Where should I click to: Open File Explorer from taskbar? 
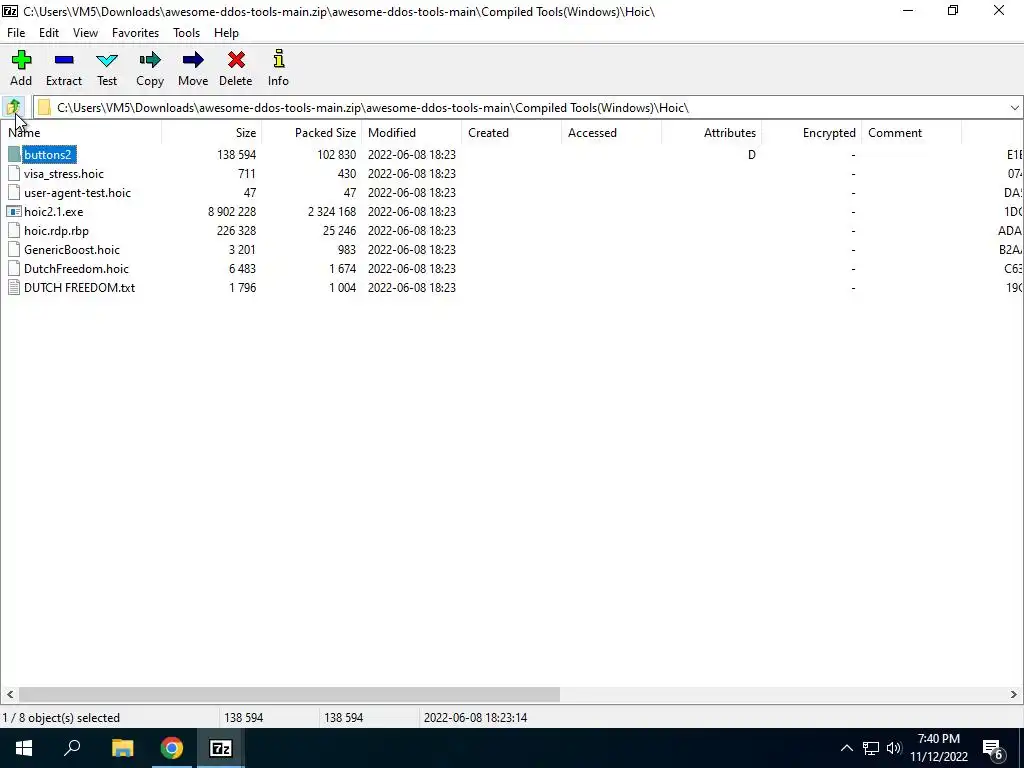point(122,748)
